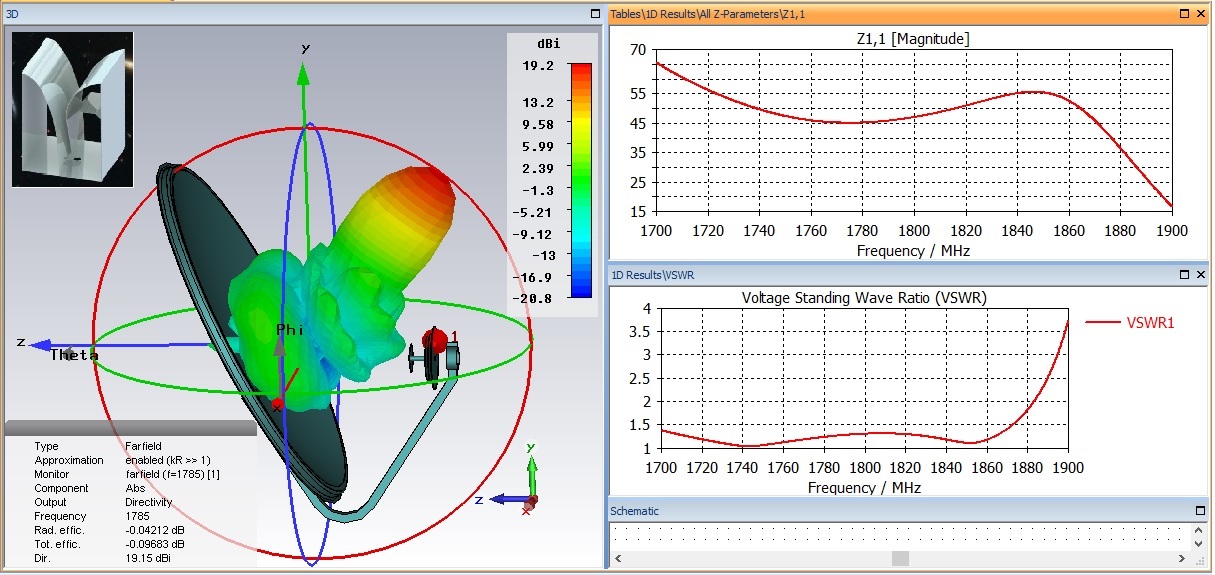Close the Z1,1 Z-Parameters plot window

tap(1200, 14)
